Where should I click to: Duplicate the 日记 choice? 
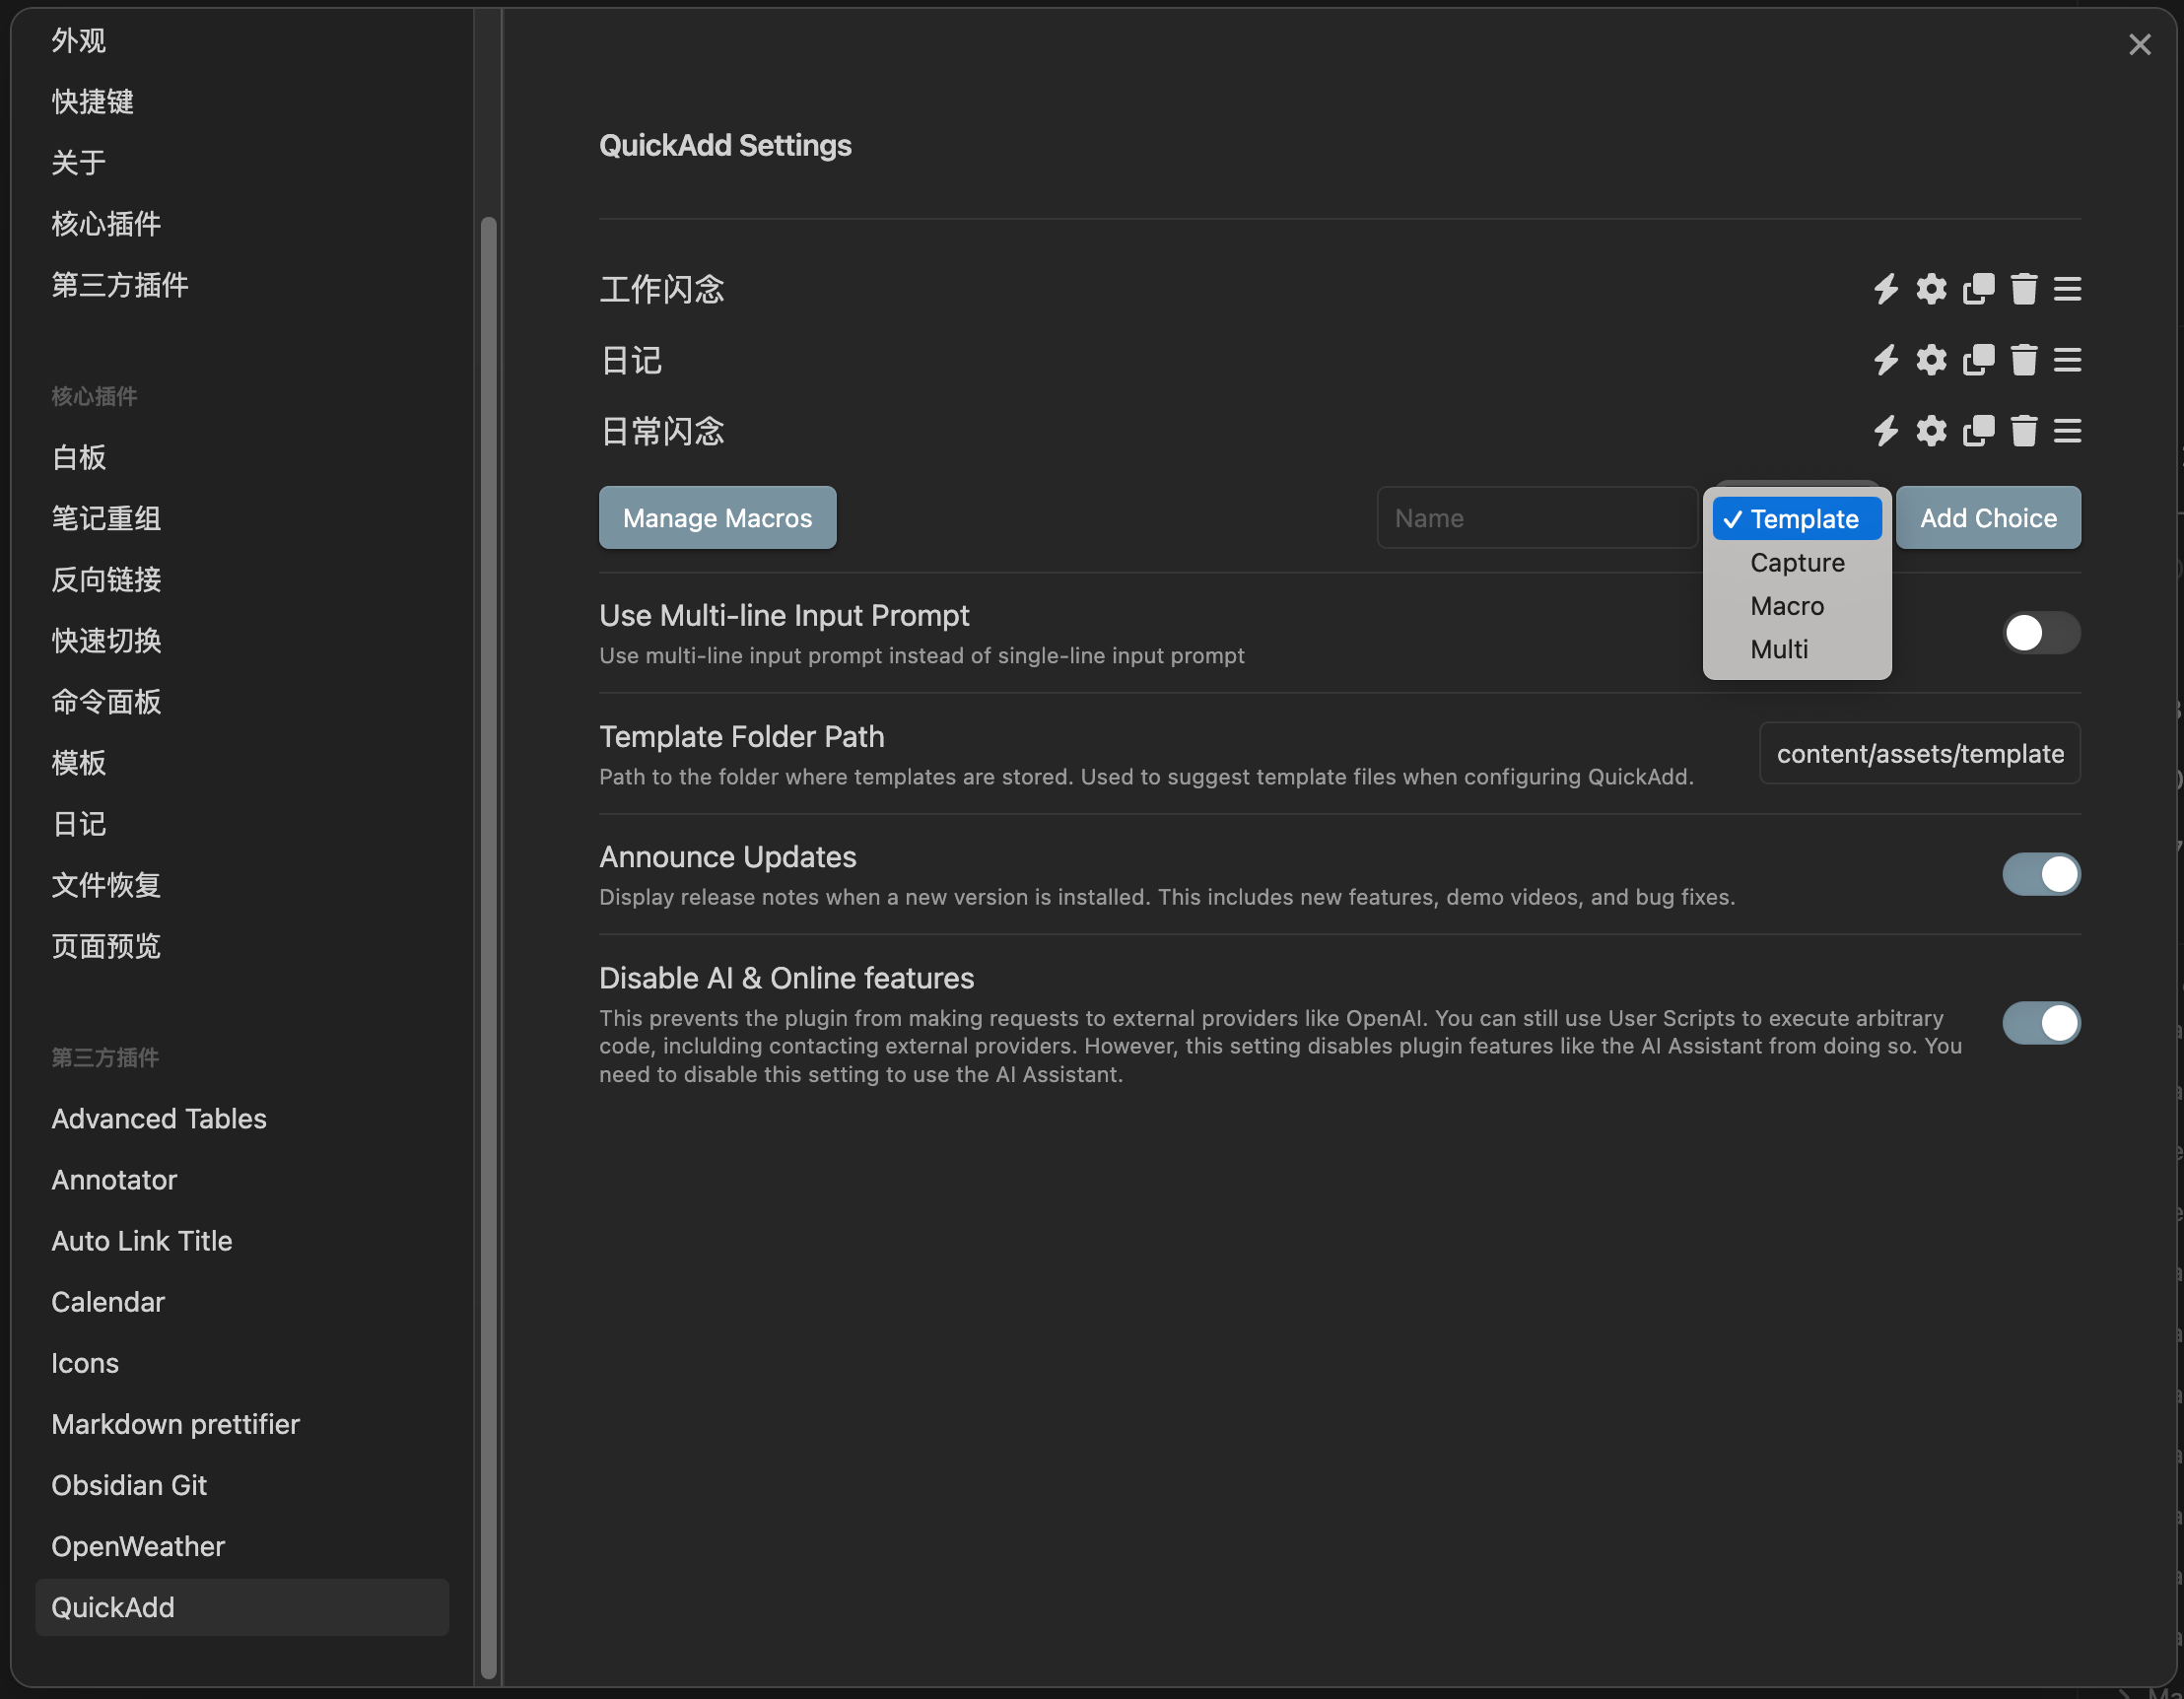pyautogui.click(x=1978, y=360)
